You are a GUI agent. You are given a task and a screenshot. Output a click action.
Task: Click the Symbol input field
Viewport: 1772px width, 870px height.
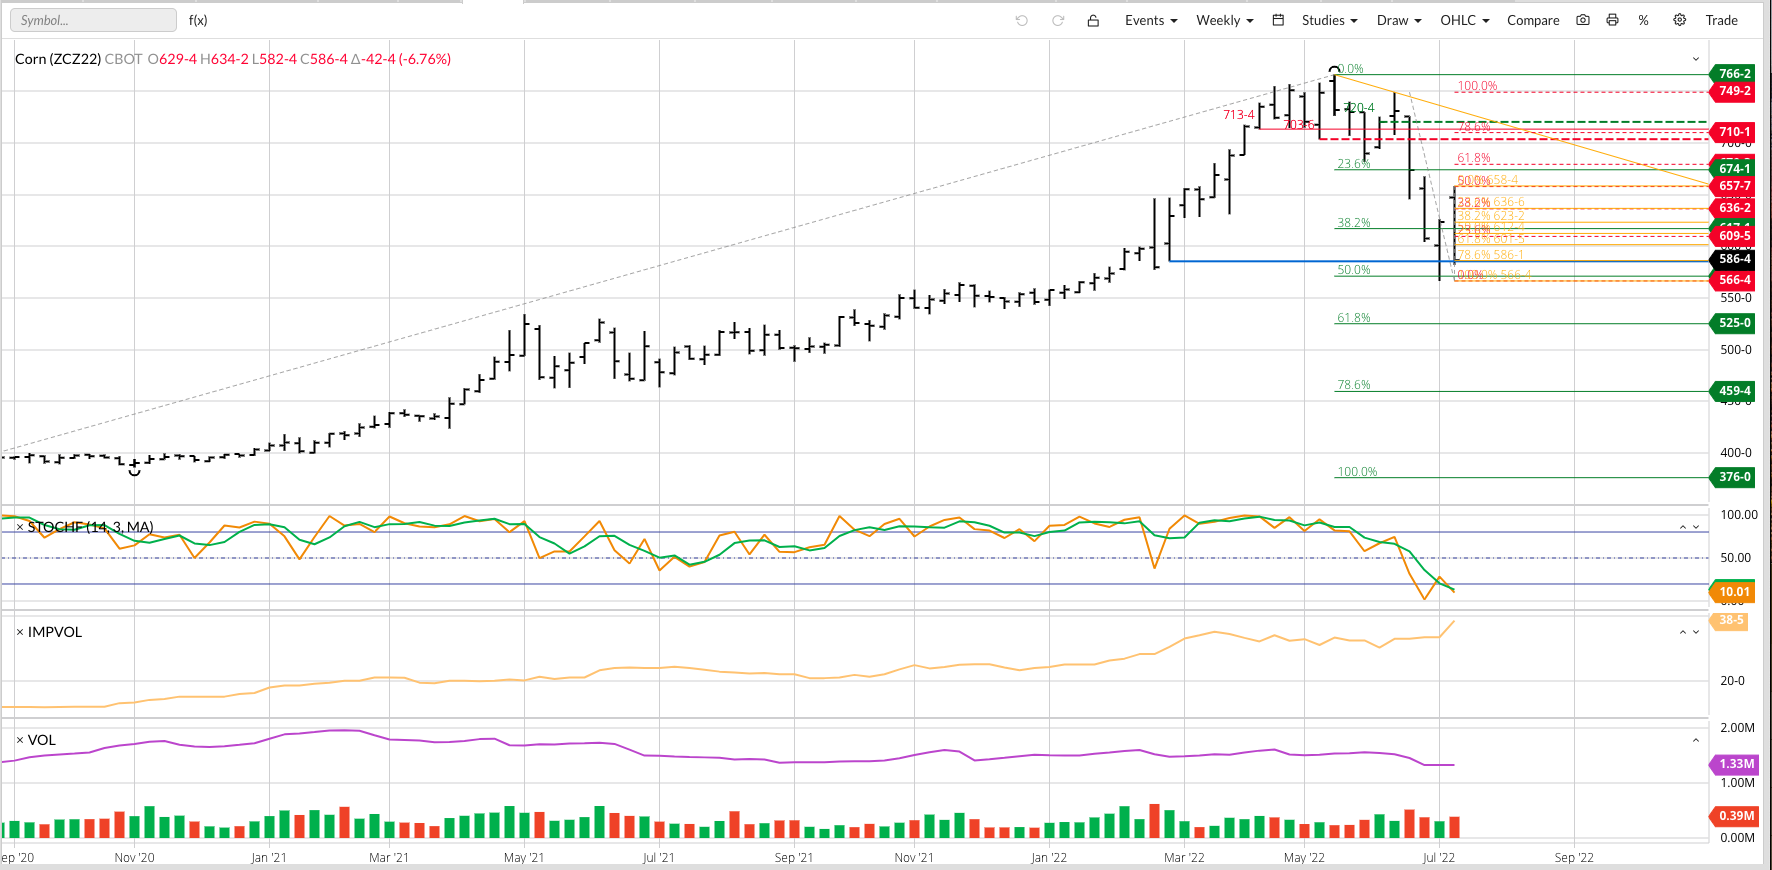click(93, 20)
